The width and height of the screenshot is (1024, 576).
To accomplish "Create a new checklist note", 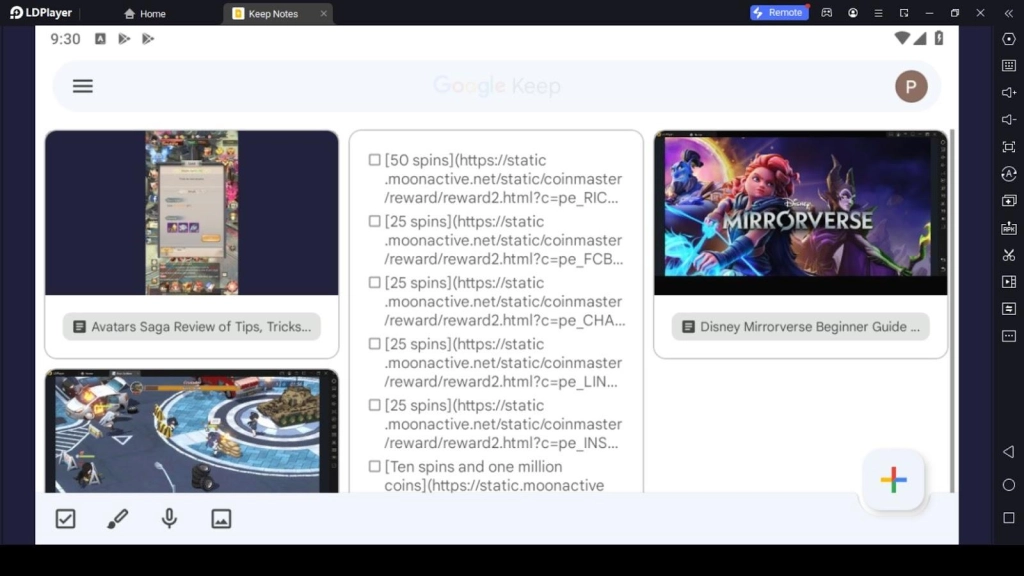I will 66,518.
